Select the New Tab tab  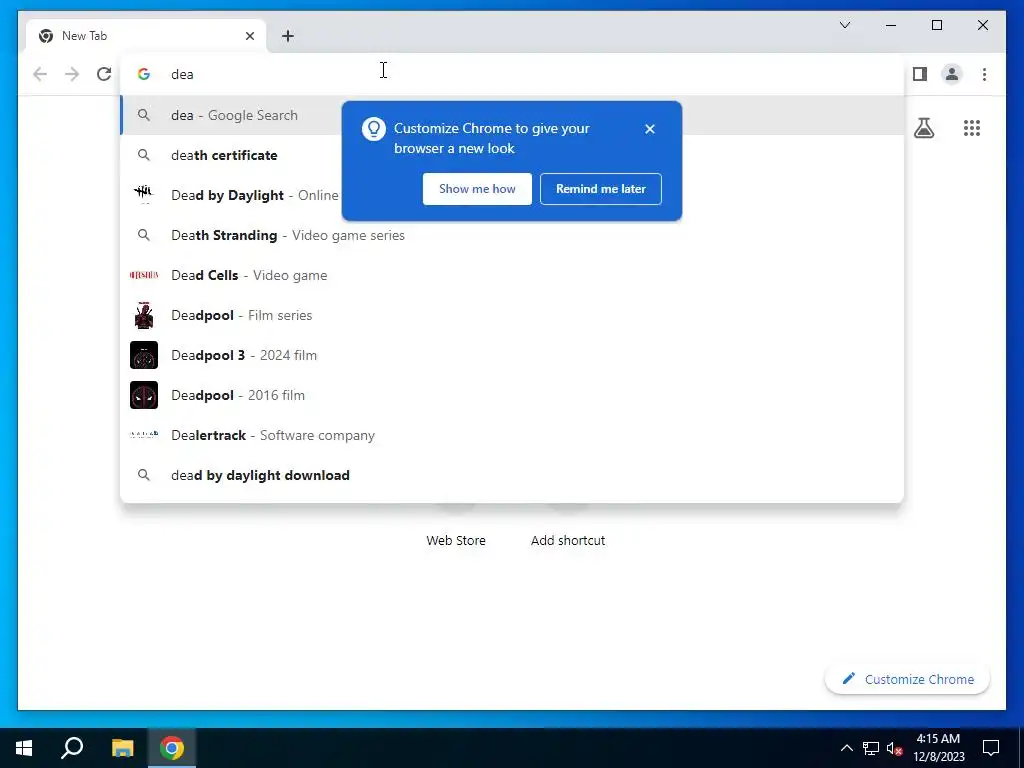click(145, 36)
